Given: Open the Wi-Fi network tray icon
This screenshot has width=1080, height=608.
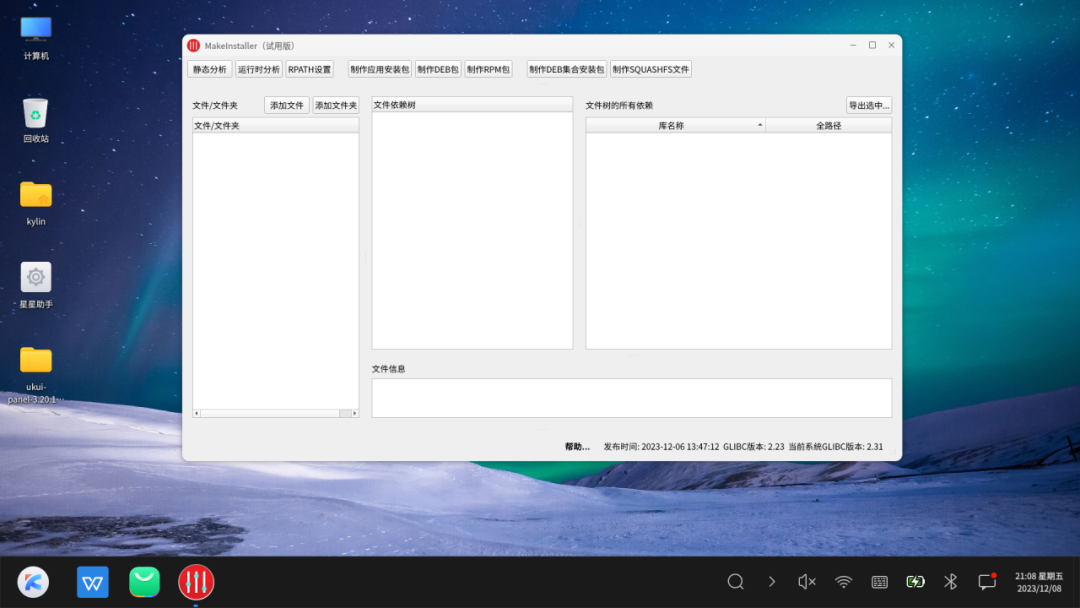Looking at the screenshot, I should pyautogui.click(x=844, y=581).
